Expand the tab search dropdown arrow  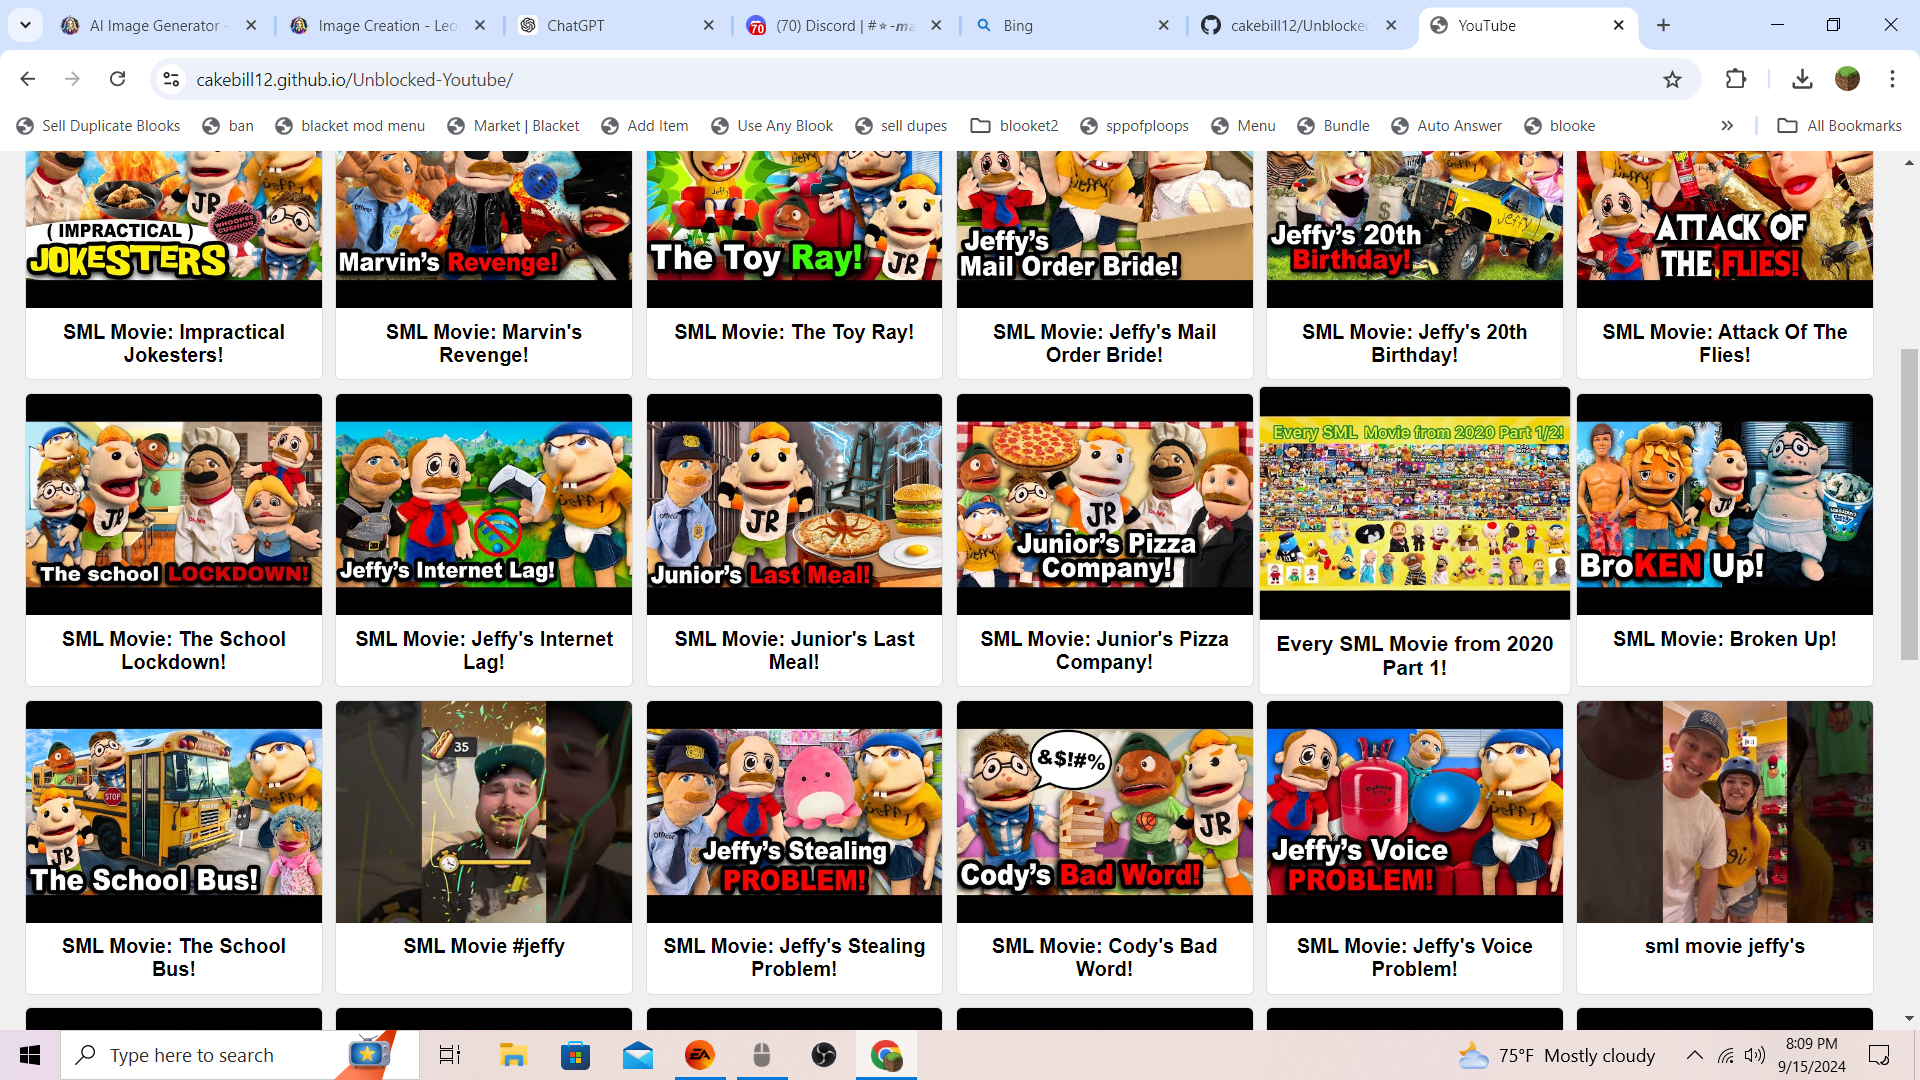coord(25,25)
